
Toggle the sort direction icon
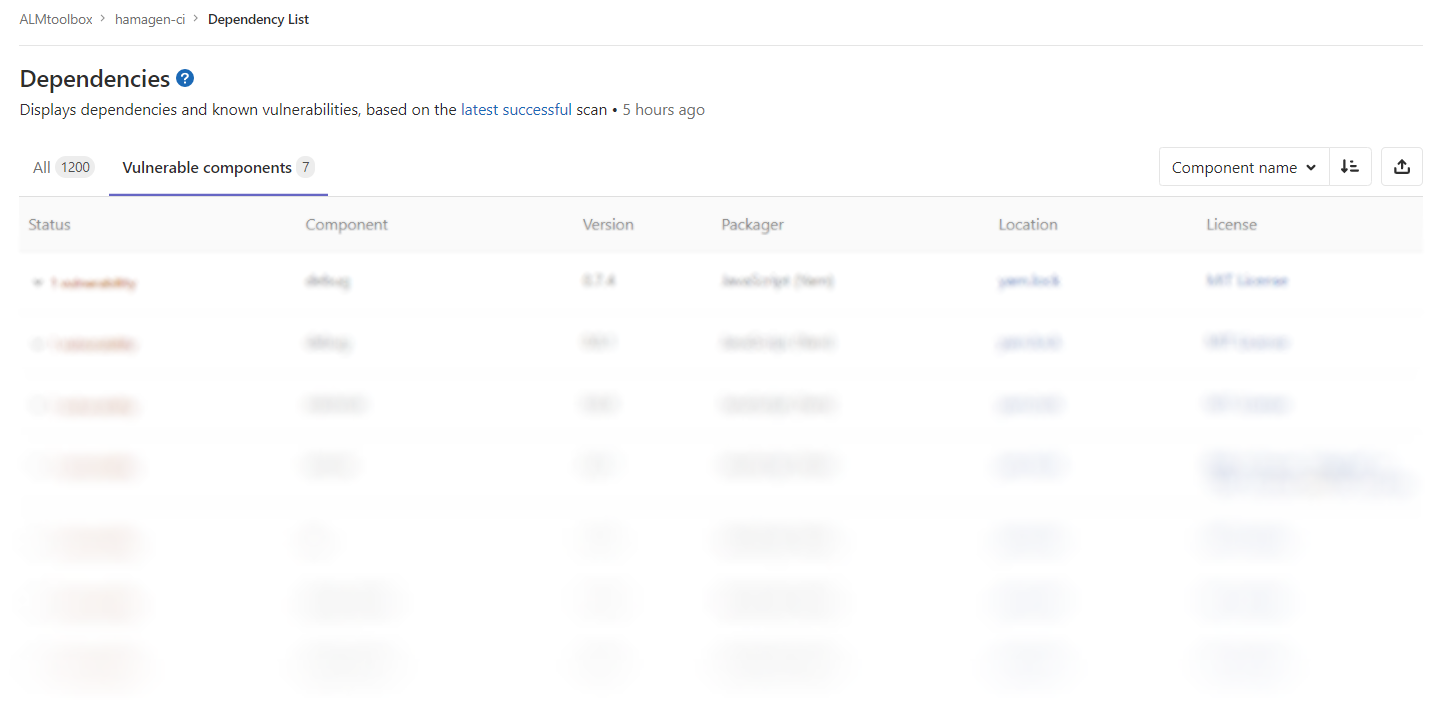coord(1350,167)
